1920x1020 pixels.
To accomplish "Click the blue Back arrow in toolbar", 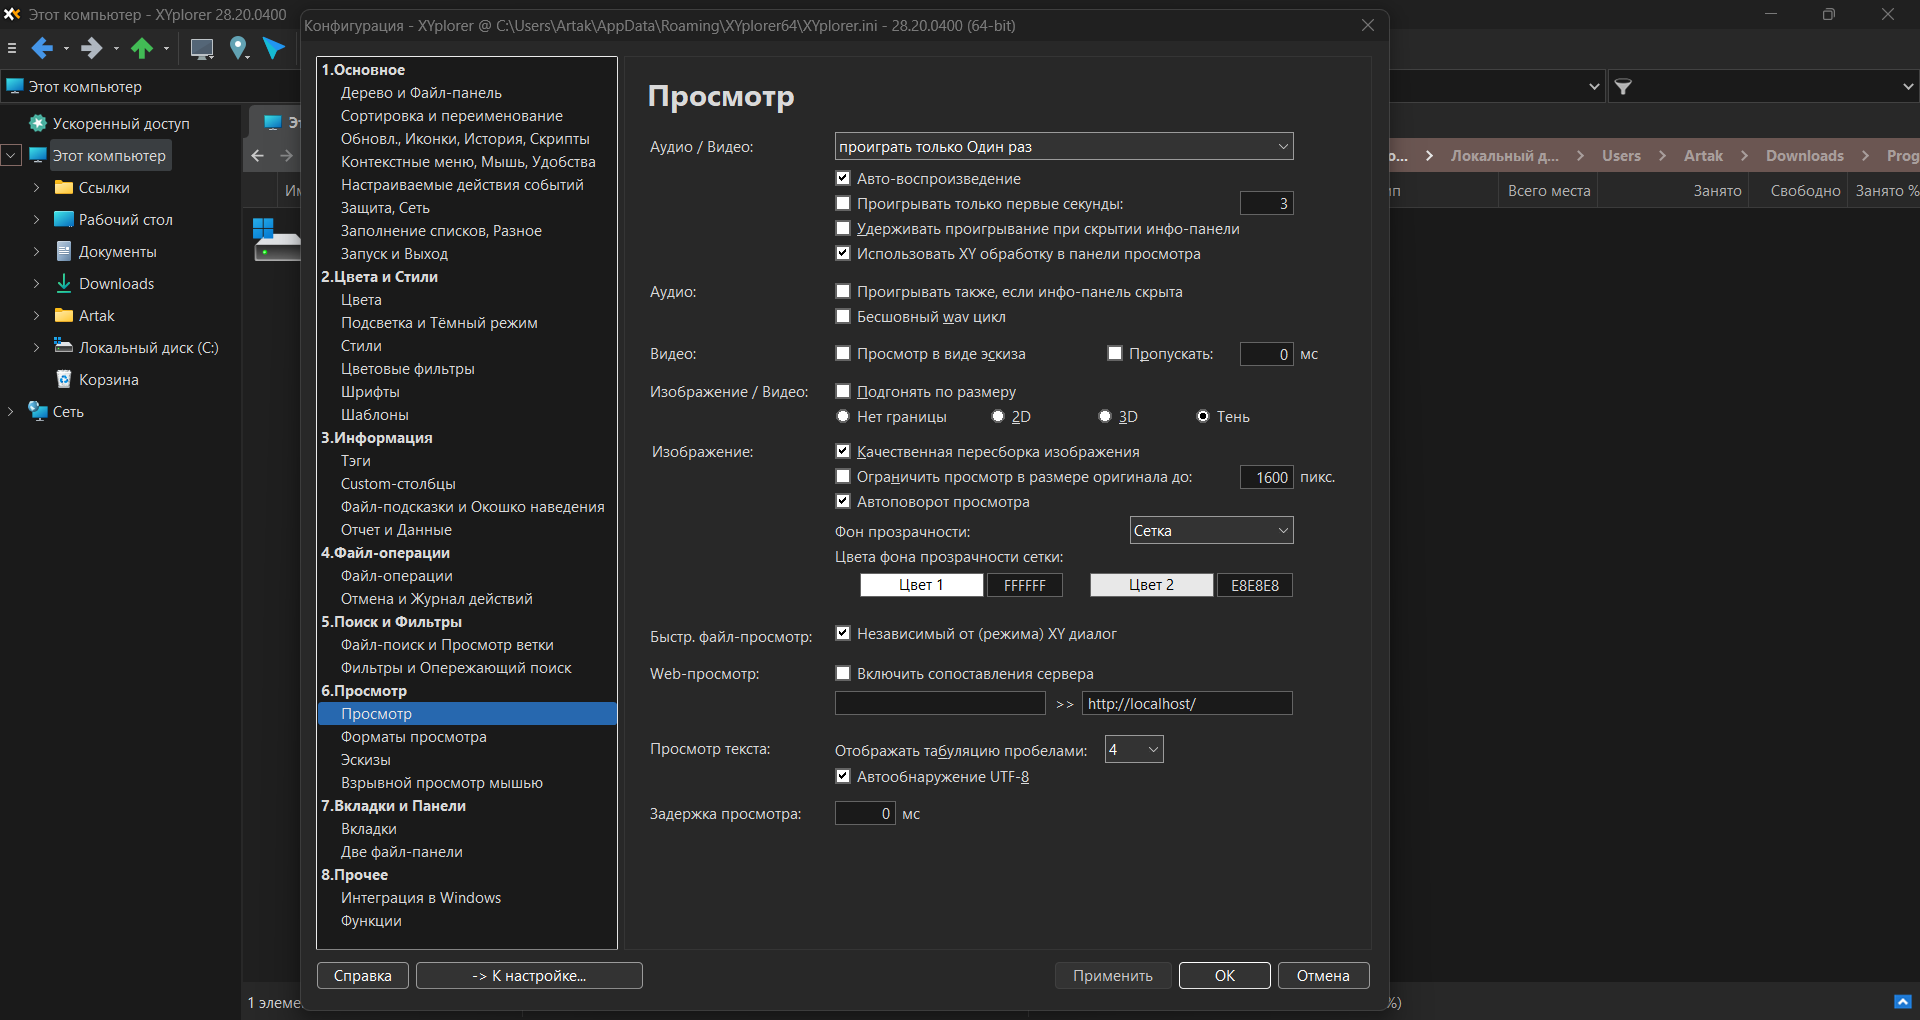I will pyautogui.click(x=42, y=48).
